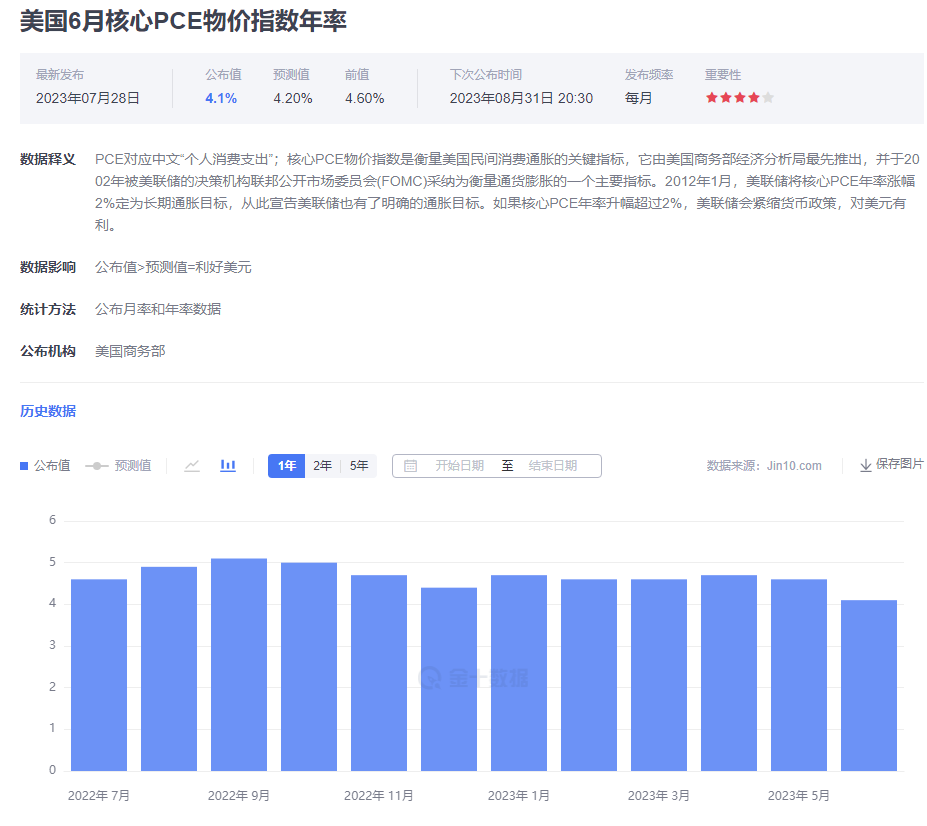This screenshot has height=826, width=927.
Task: Switch to the 2年 view
Action: [322, 465]
